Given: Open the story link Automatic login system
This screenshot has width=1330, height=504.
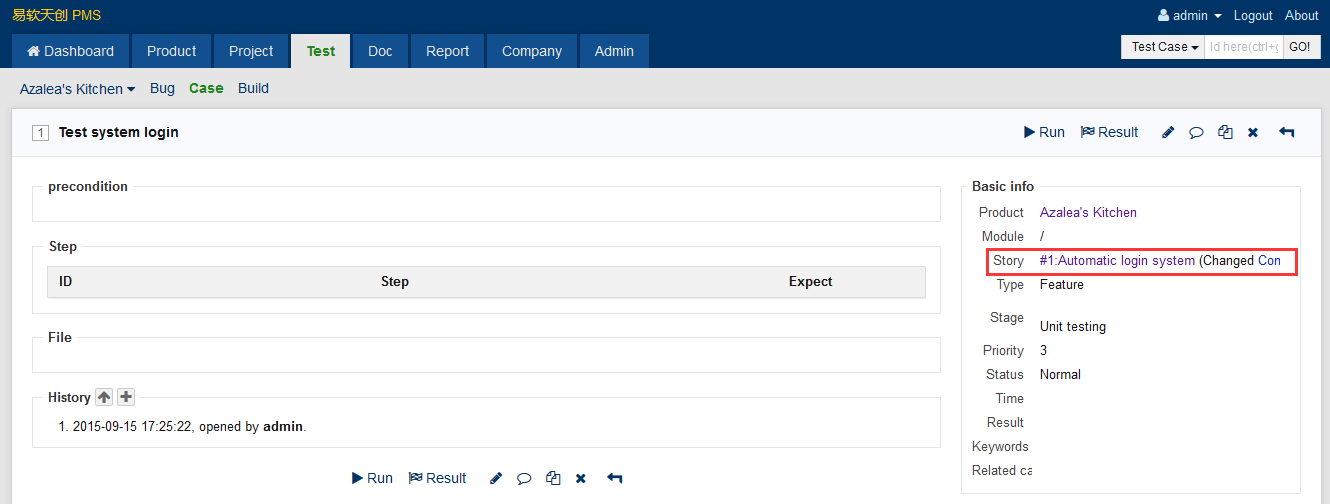Looking at the screenshot, I should pyautogui.click(x=1117, y=260).
